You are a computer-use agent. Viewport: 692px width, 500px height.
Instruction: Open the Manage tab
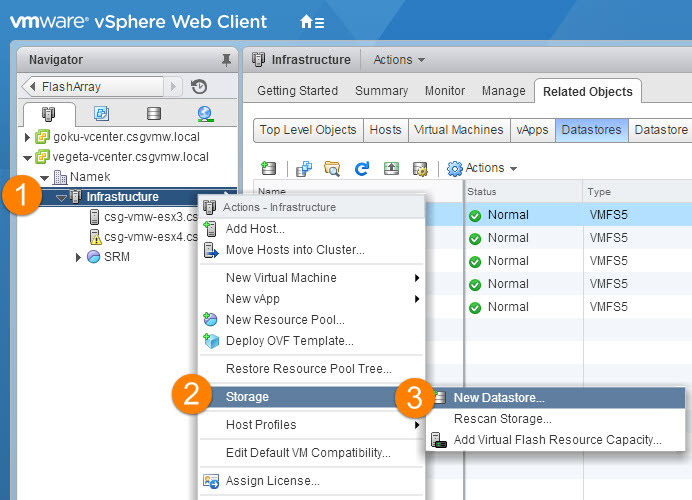click(x=504, y=90)
